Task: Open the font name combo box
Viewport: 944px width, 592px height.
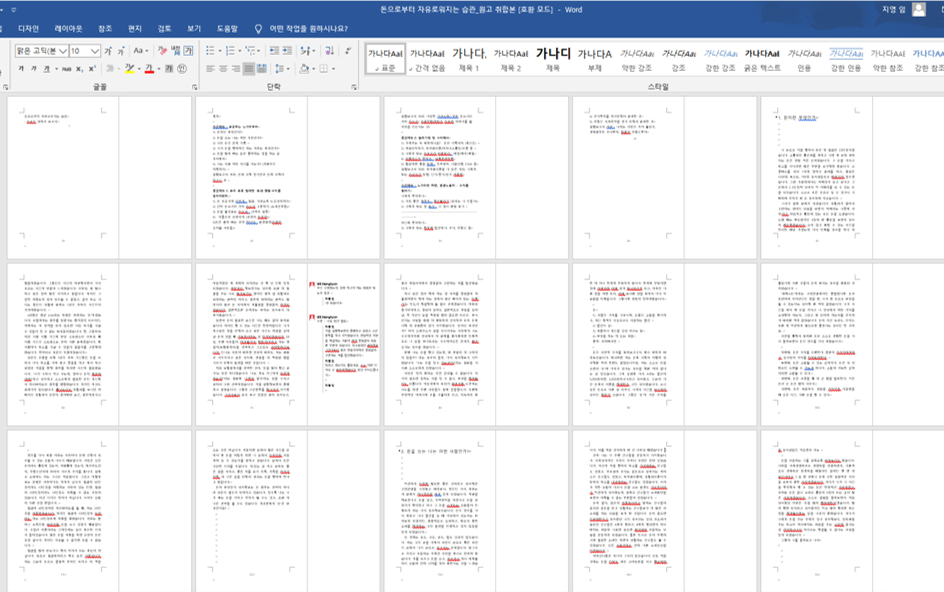Action: tap(42, 51)
